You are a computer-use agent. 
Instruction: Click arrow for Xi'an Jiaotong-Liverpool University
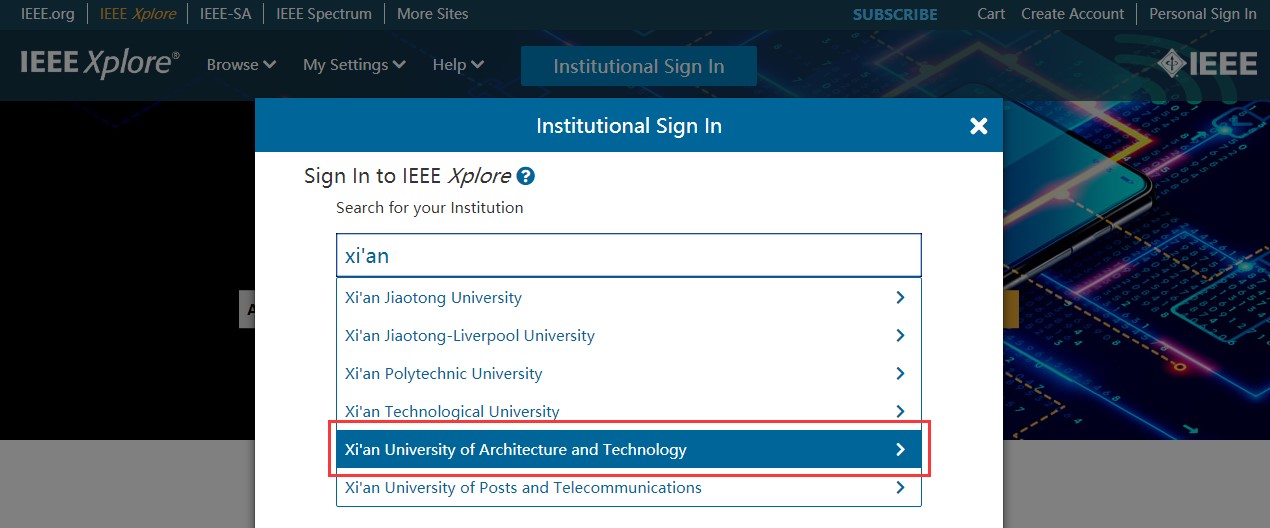click(x=900, y=335)
